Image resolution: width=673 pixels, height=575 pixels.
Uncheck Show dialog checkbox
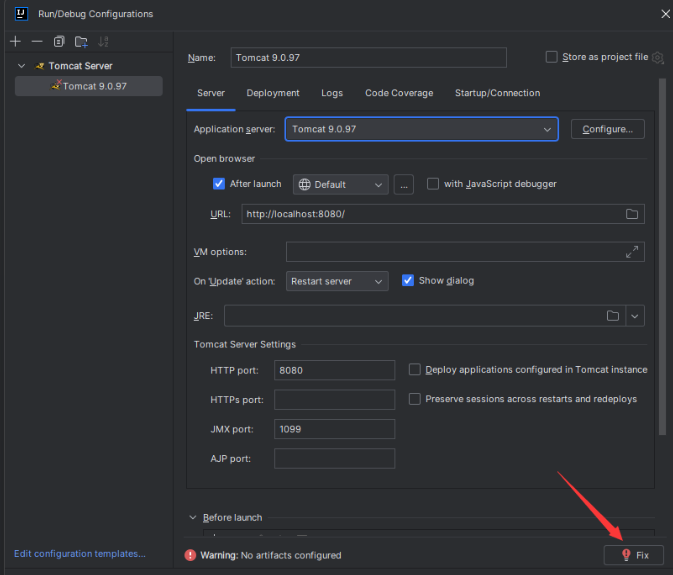[408, 281]
